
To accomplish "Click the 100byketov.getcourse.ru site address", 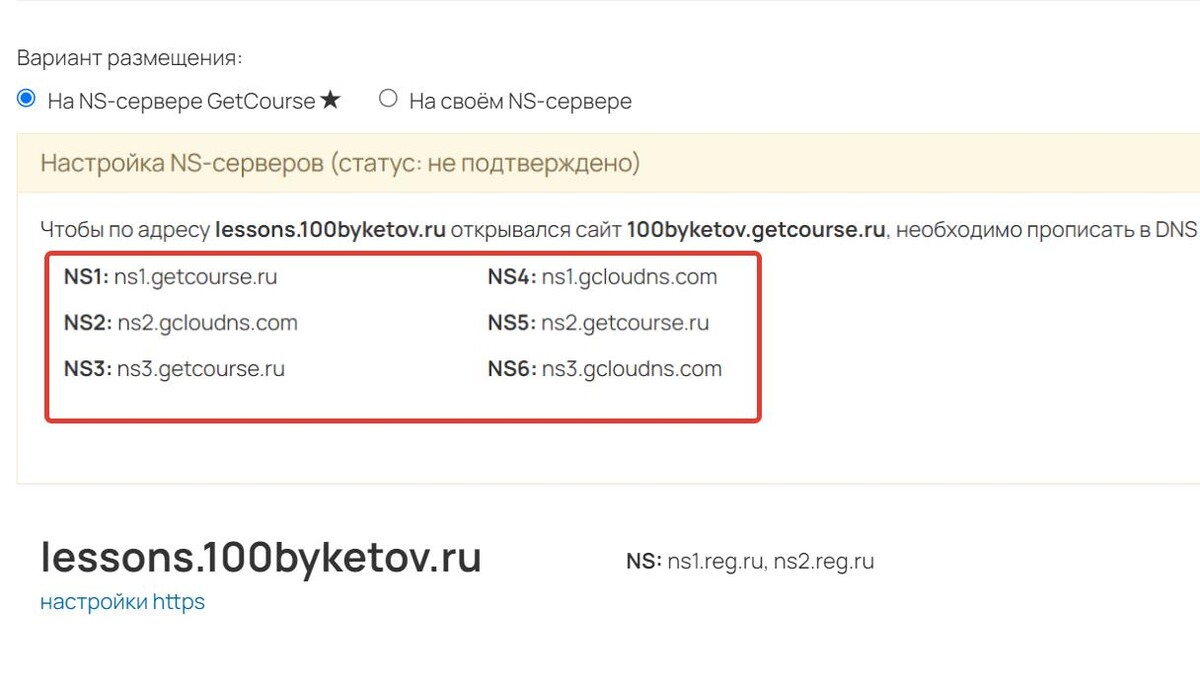I will tap(756, 229).
